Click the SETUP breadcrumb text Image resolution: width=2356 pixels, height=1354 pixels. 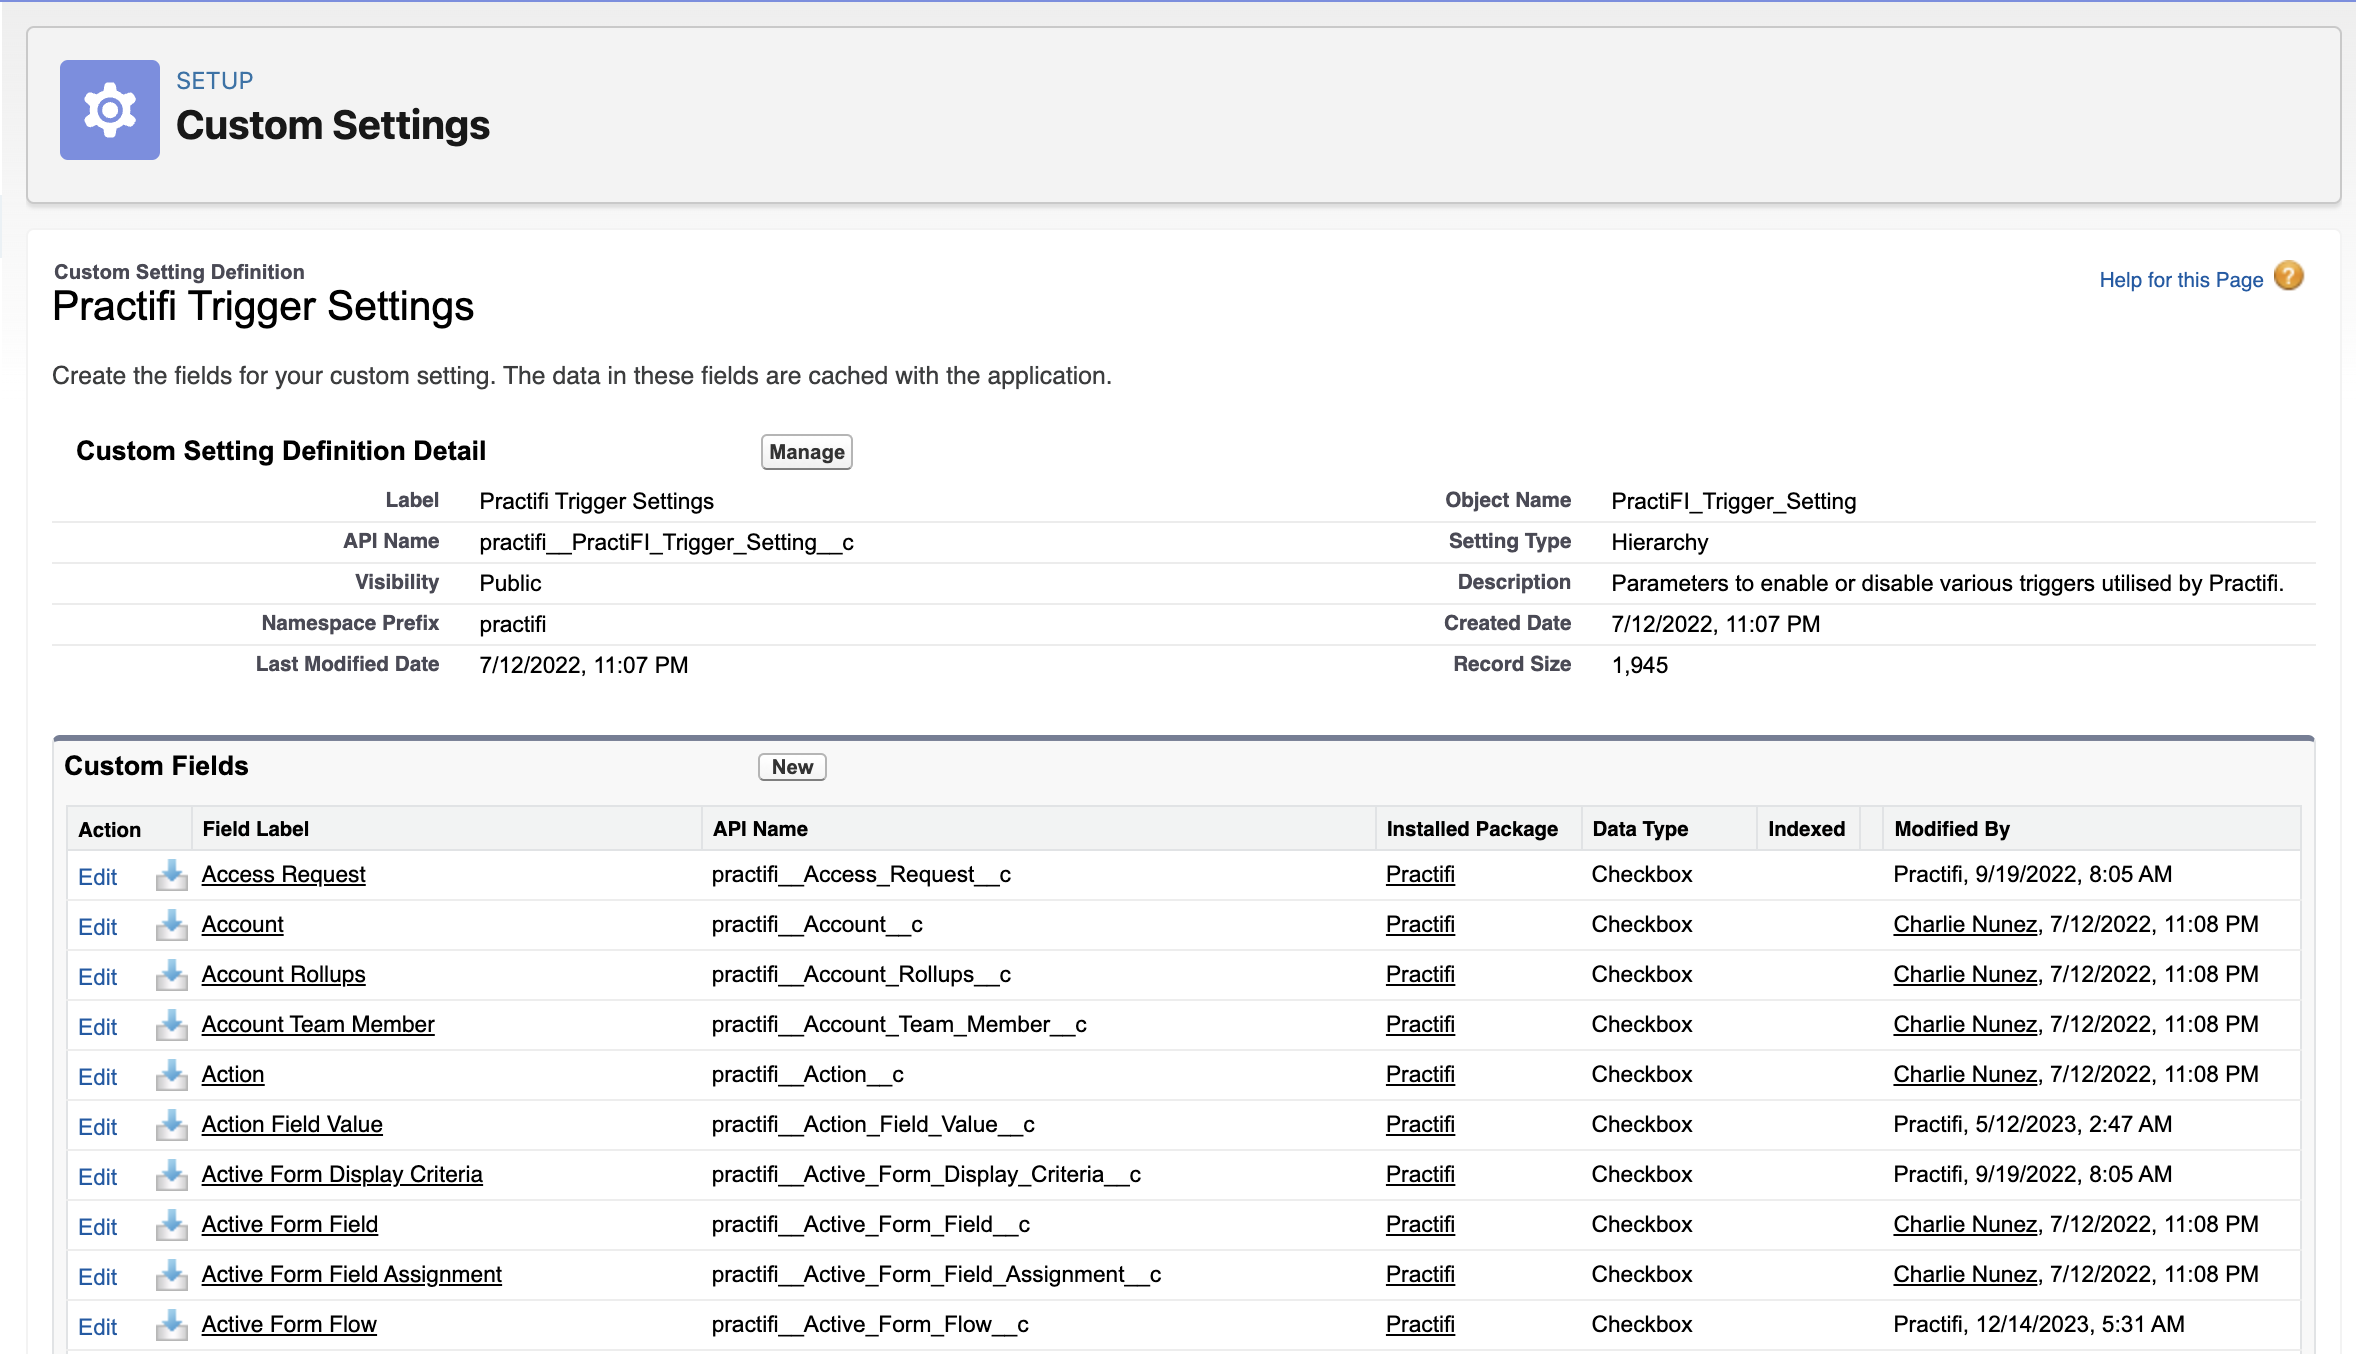coord(215,81)
